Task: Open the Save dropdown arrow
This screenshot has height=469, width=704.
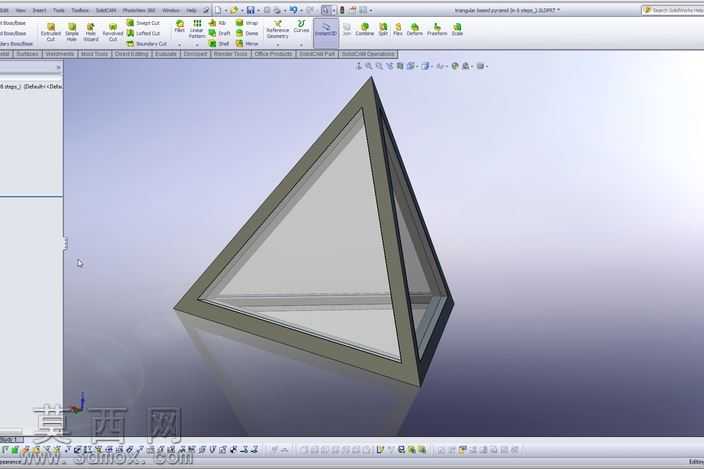Action: tap(258, 10)
